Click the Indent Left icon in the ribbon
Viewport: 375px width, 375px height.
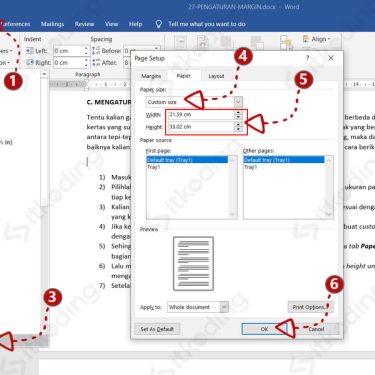[30, 51]
